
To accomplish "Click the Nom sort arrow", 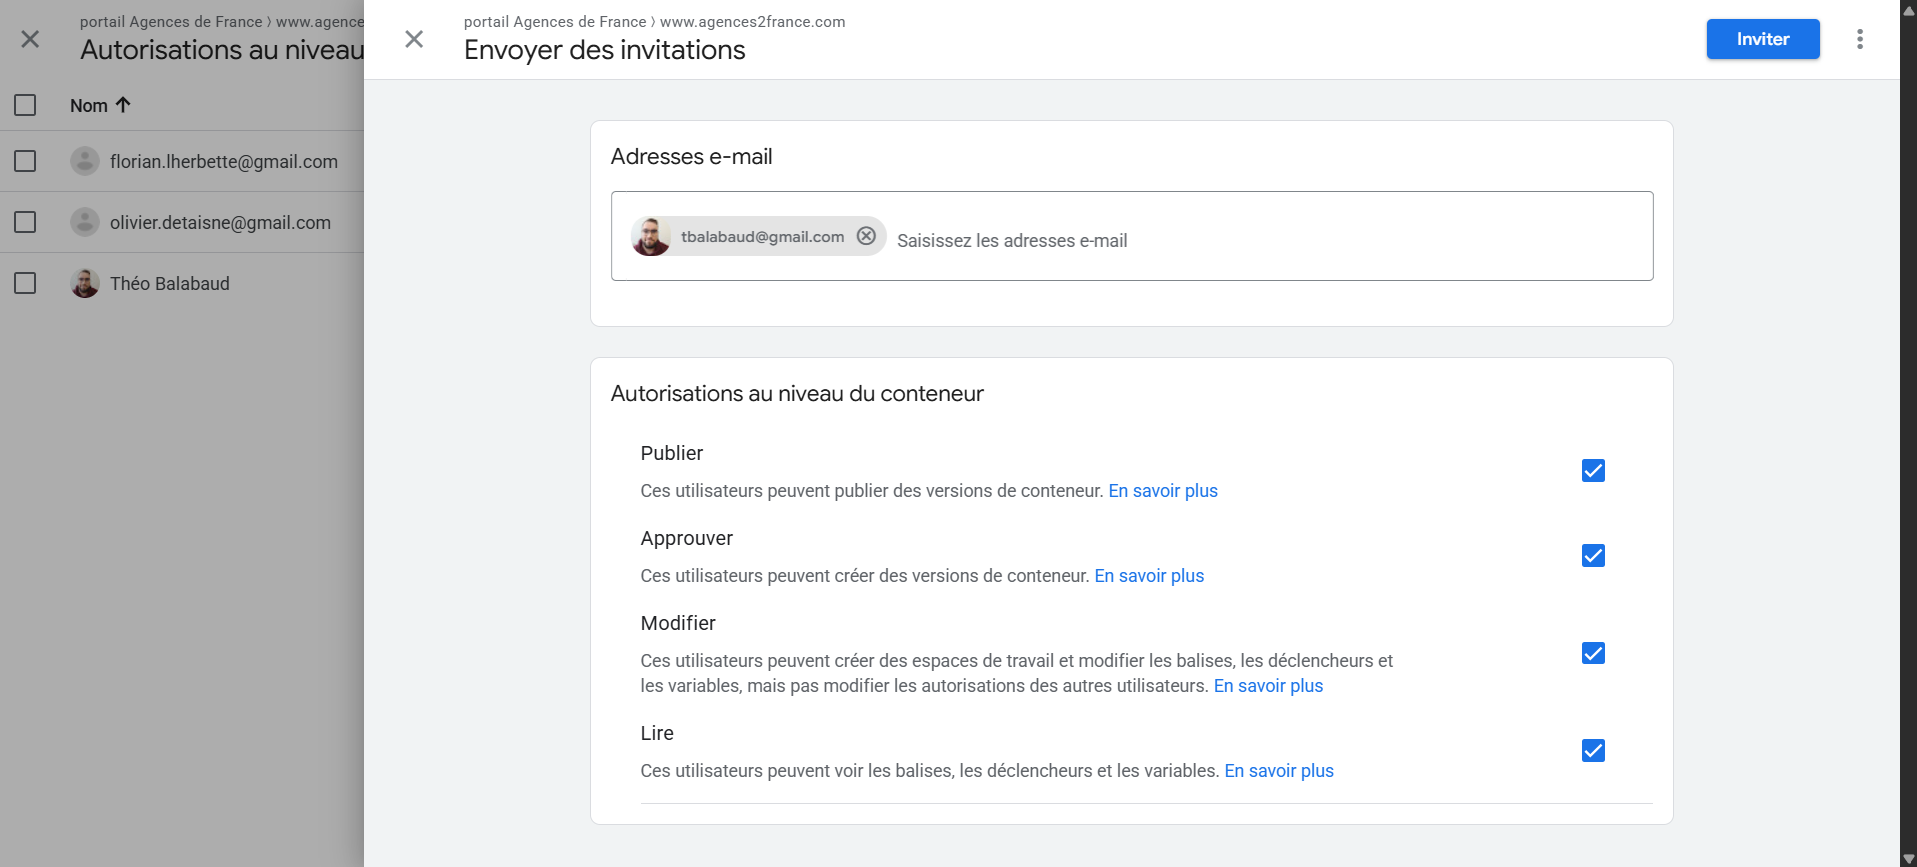I will pyautogui.click(x=124, y=105).
